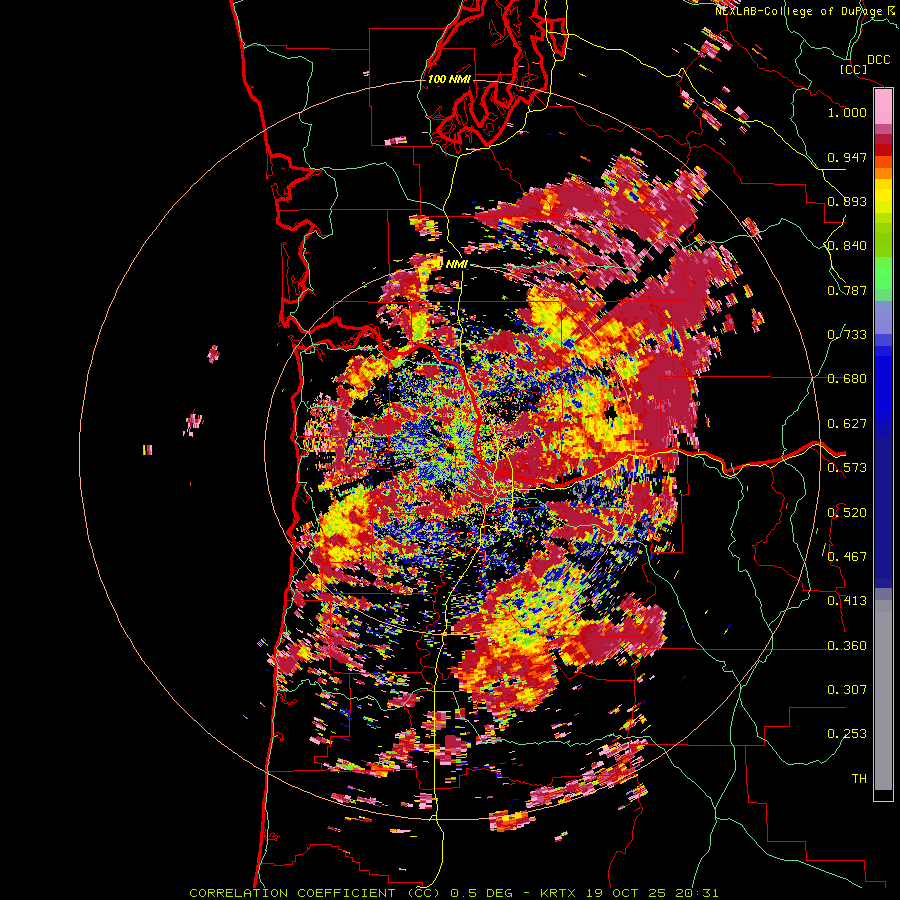The width and height of the screenshot is (900, 900).
Task: Click the 0.627 scale value
Action: pyautogui.click(x=847, y=424)
